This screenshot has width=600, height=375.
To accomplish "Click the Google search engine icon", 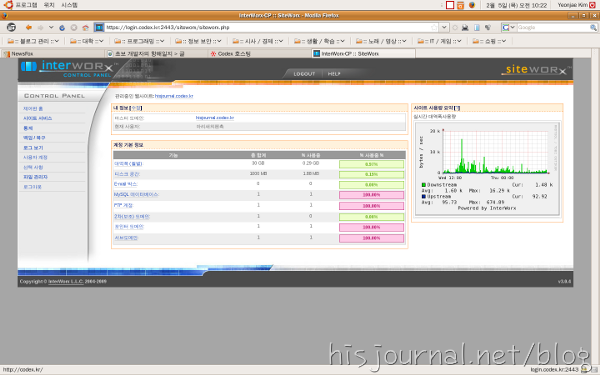I will pyautogui.click(x=506, y=28).
